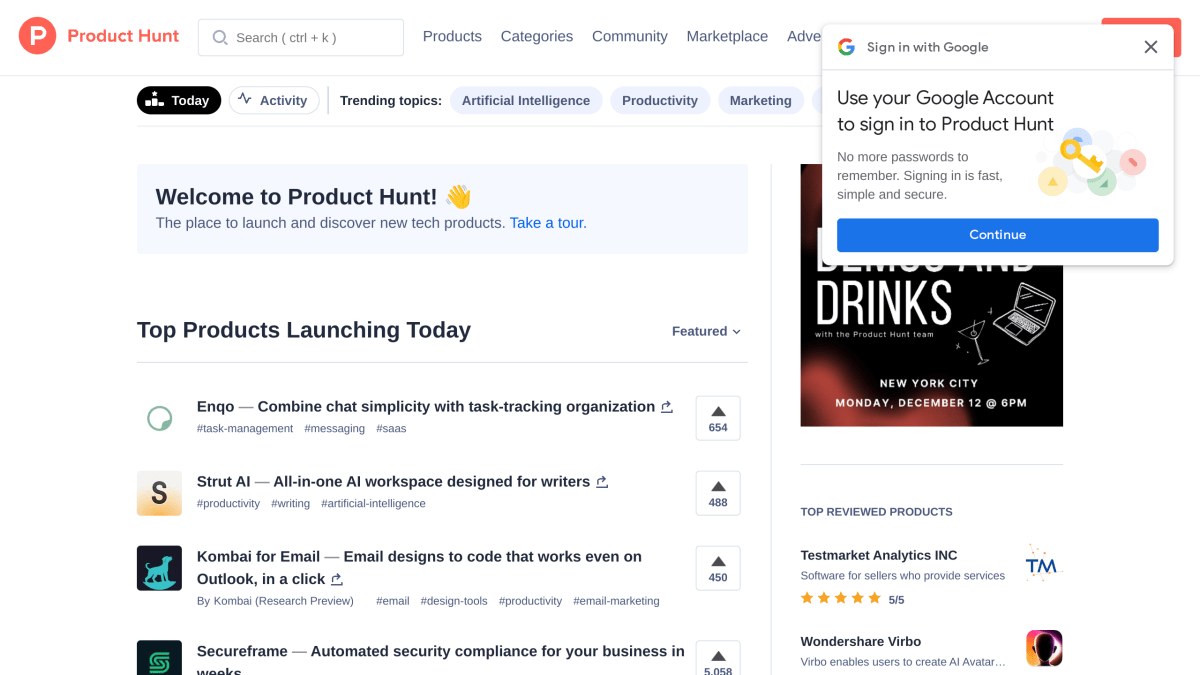Close the Sign in with Google popup
Image resolution: width=1200 pixels, height=675 pixels.
pyautogui.click(x=1151, y=47)
